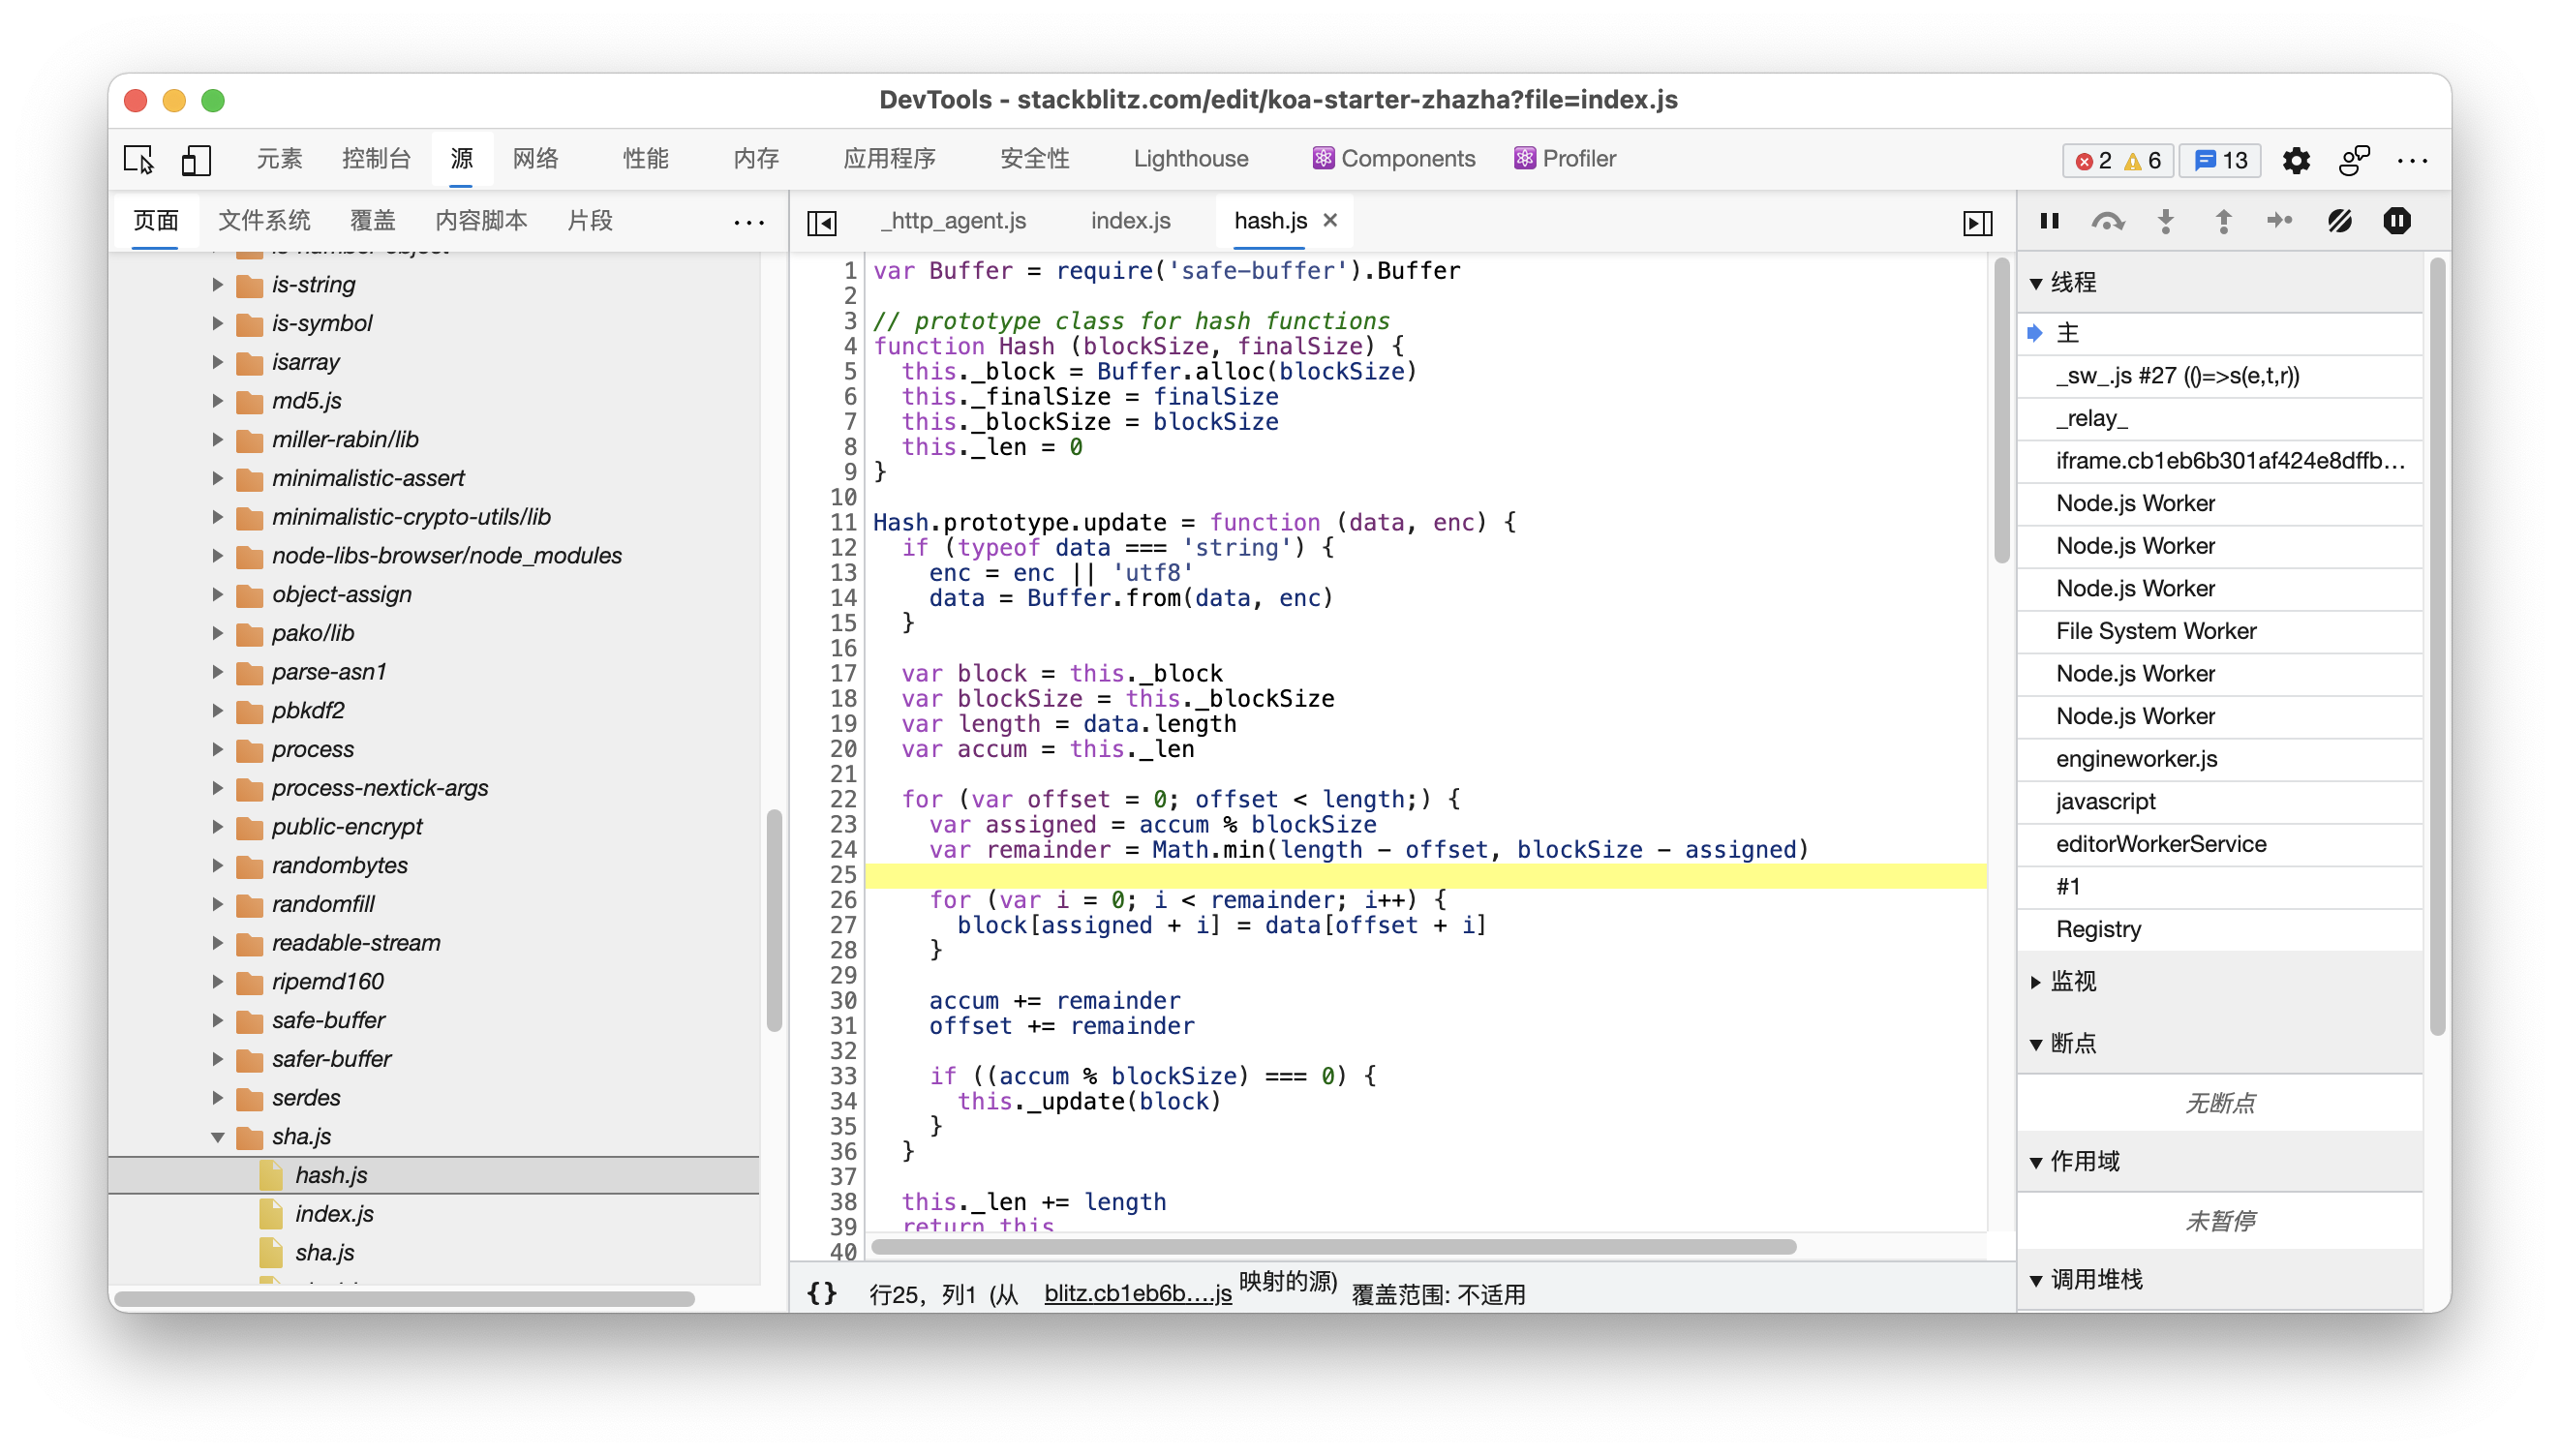Open DevTools settings gear
The width and height of the screenshot is (2560, 1456).
click(x=2295, y=160)
